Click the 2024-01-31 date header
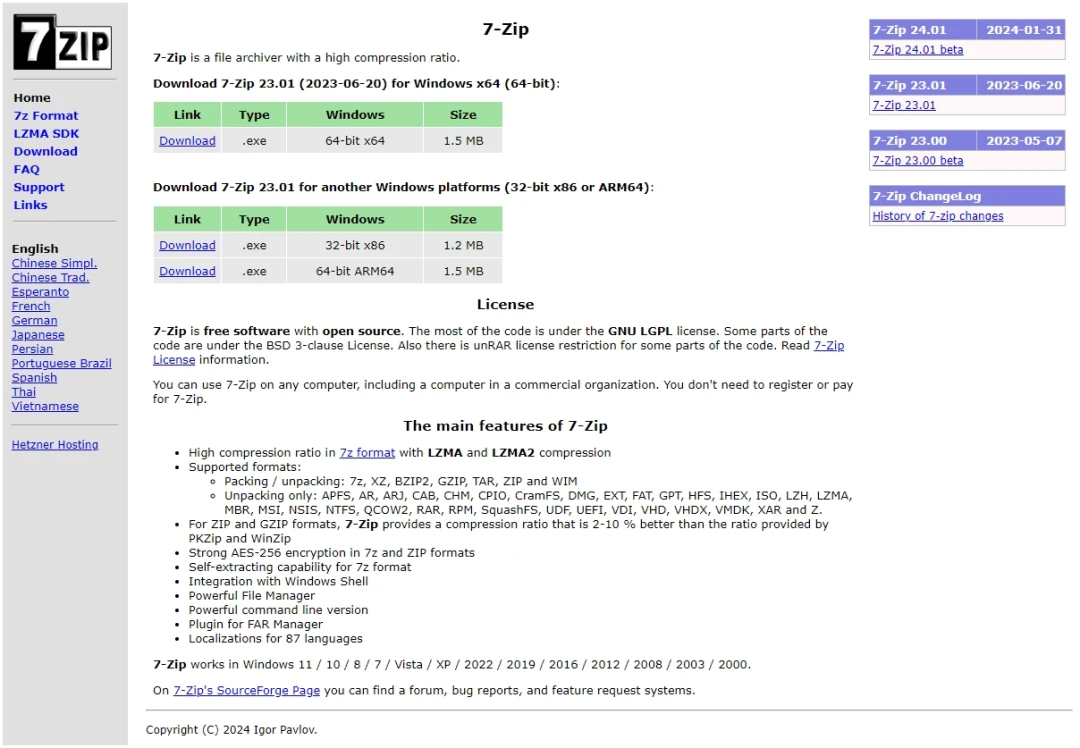This screenshot has height=748, width=1080. click(1021, 30)
